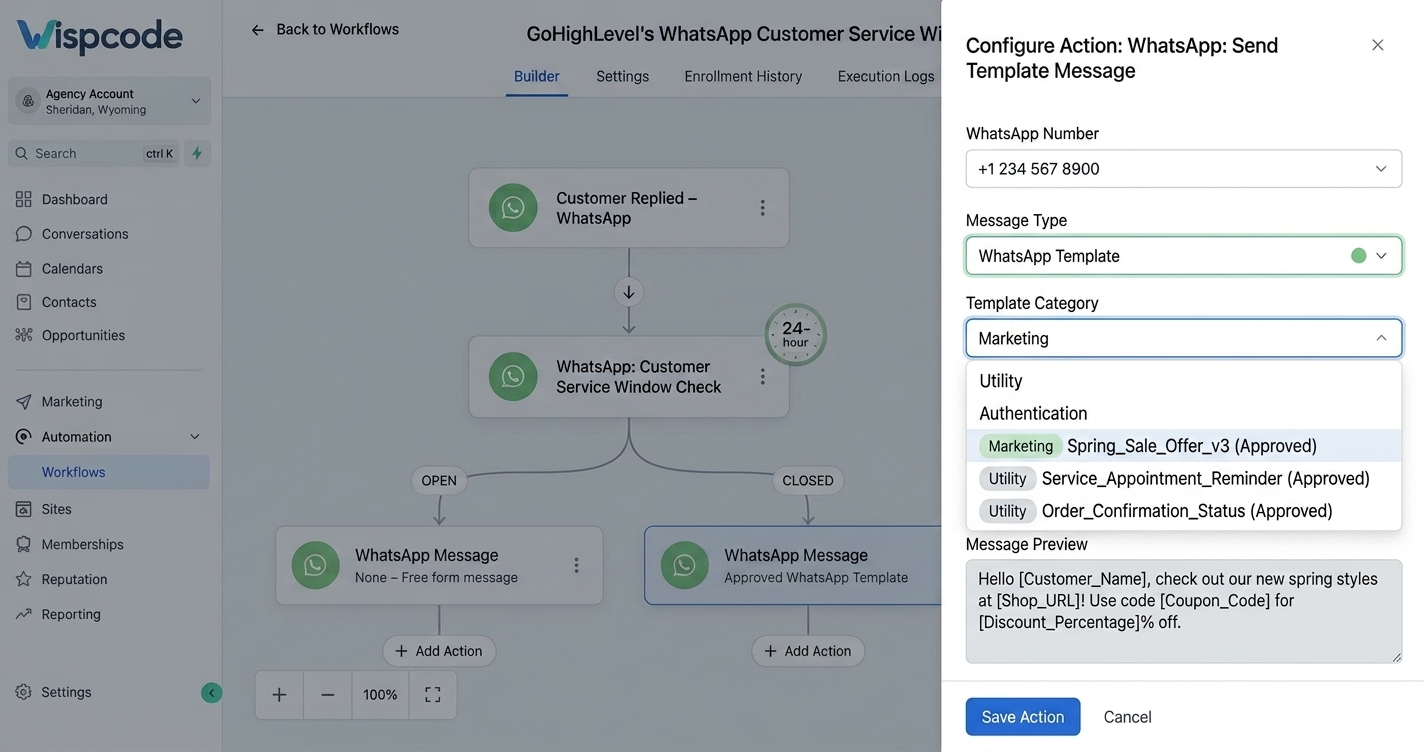The width and height of the screenshot is (1424, 752).
Task: Add Action under Approved WhatsApp Template
Action: click(x=808, y=651)
